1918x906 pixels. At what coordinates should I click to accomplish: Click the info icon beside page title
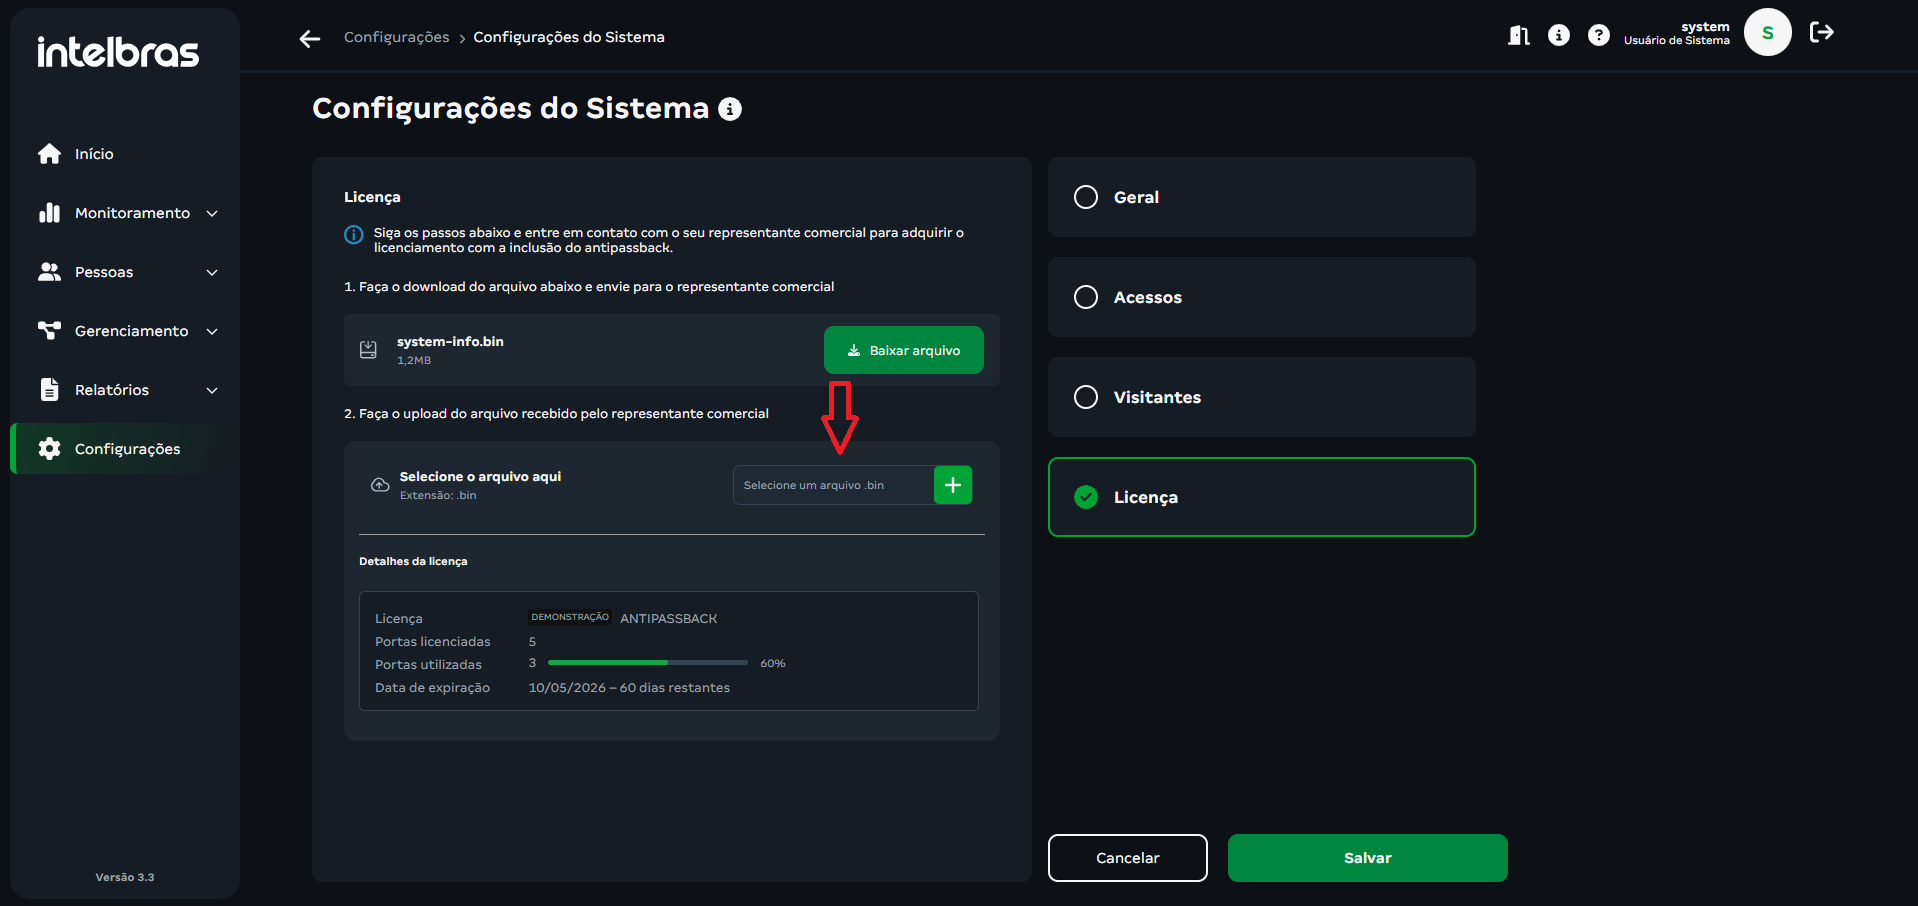(x=730, y=109)
